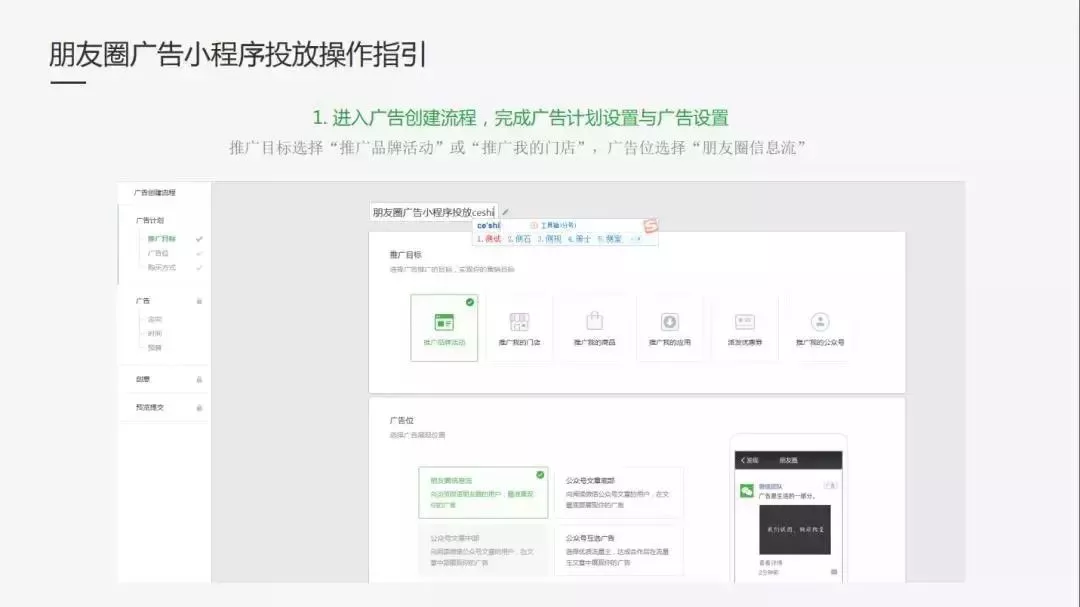Click the lock icon beside 预览提交

(199, 408)
